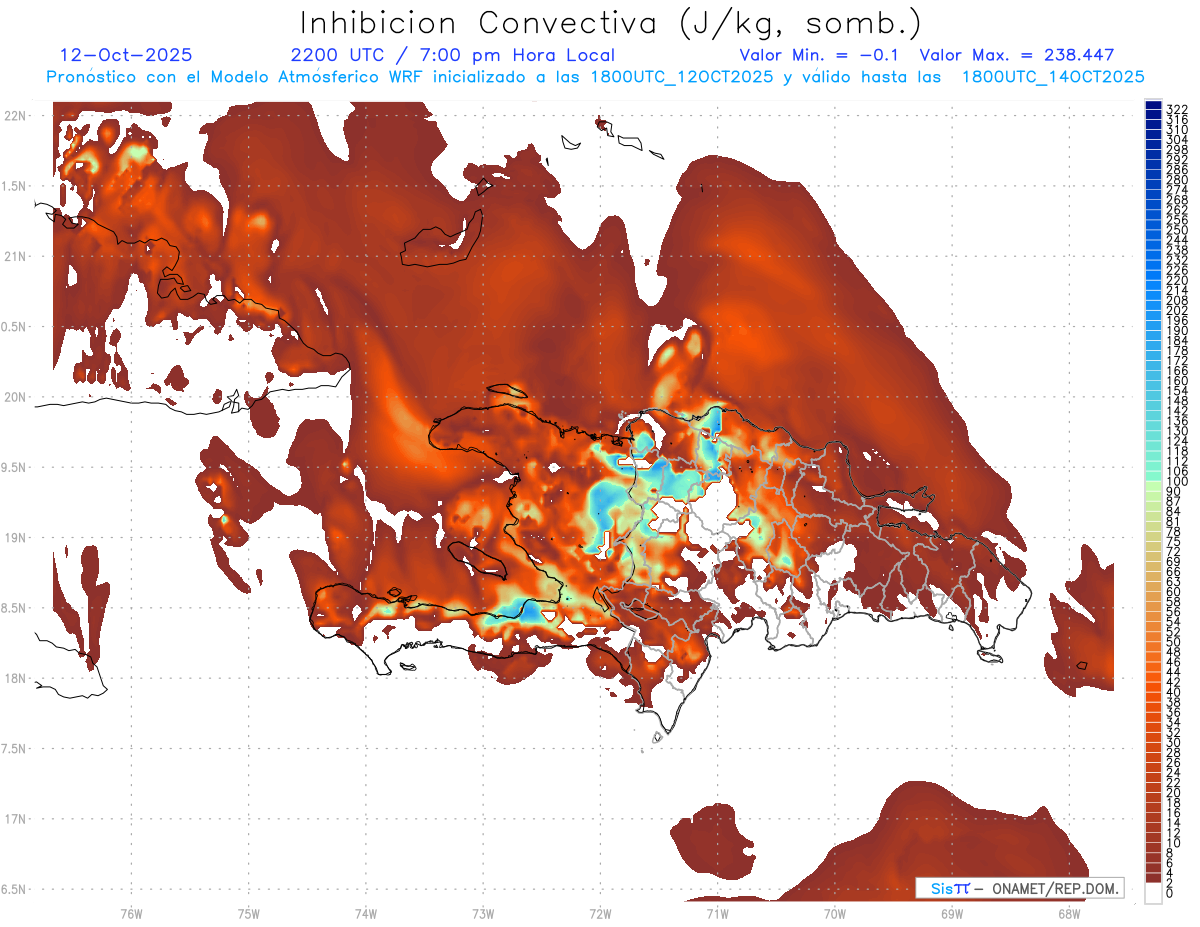
Task: Pick the dark blue 322 swatch on colorbar
Action: pyautogui.click(x=1153, y=108)
